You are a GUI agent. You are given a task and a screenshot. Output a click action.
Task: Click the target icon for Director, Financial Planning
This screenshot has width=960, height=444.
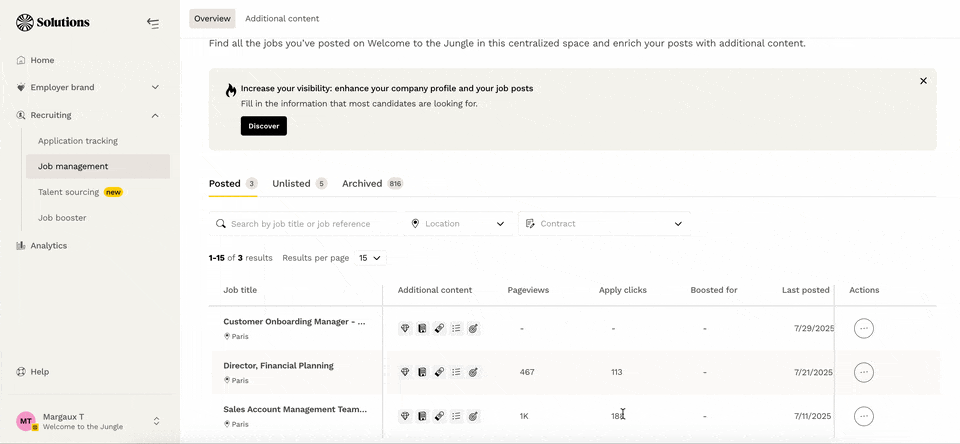(473, 372)
